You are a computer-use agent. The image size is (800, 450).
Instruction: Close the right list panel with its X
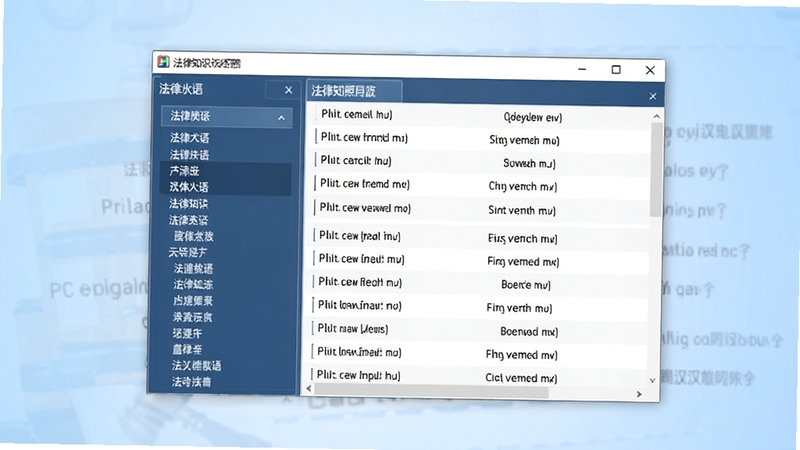click(x=653, y=96)
